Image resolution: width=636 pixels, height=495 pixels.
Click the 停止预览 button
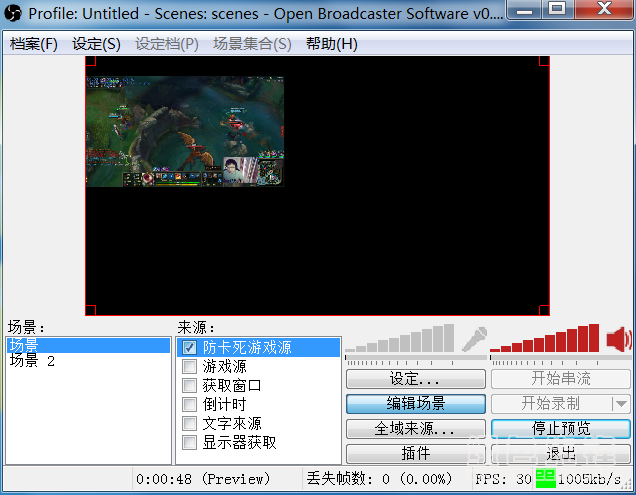[x=561, y=428]
